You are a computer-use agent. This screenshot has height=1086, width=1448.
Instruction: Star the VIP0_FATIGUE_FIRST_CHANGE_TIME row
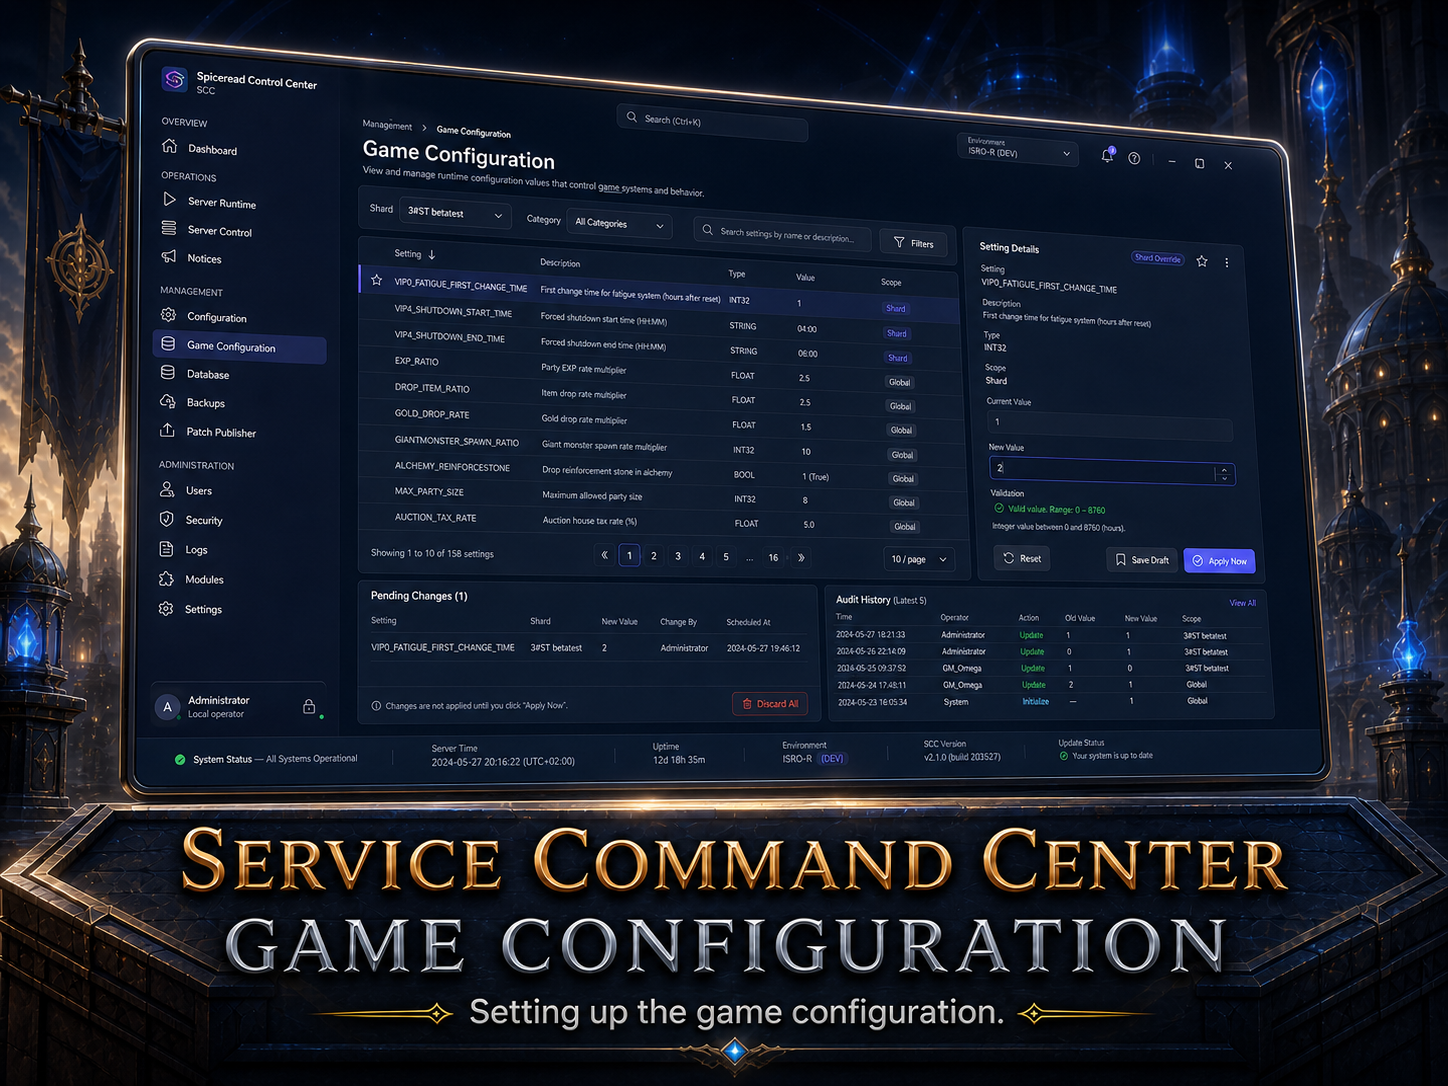pyautogui.click(x=377, y=280)
